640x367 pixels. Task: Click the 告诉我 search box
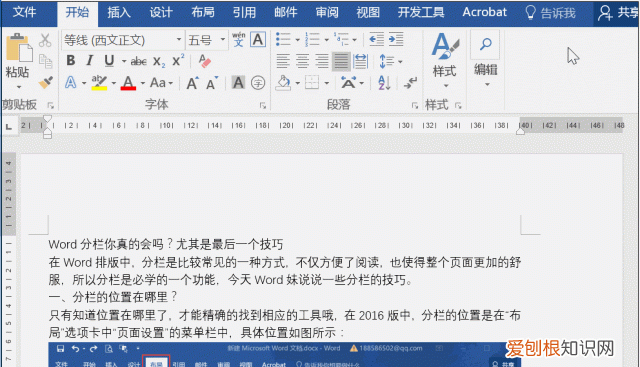pyautogui.click(x=550, y=13)
